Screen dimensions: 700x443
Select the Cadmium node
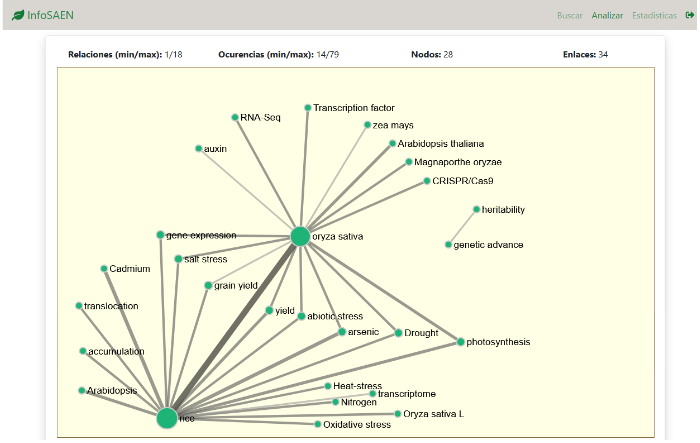point(104,268)
